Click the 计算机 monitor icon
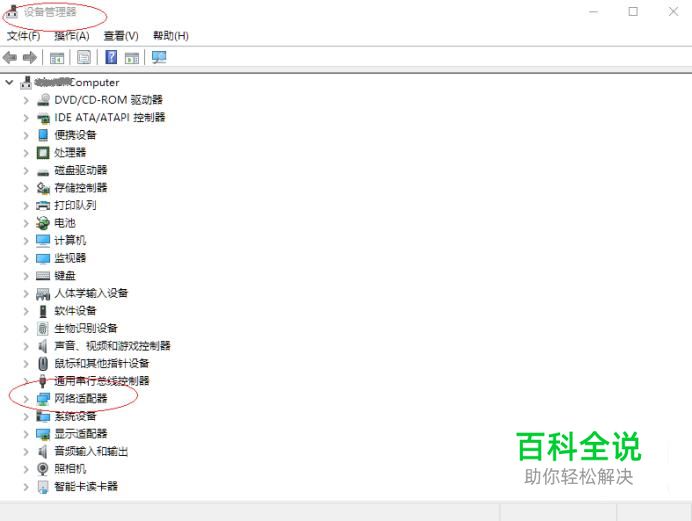 click(43, 240)
